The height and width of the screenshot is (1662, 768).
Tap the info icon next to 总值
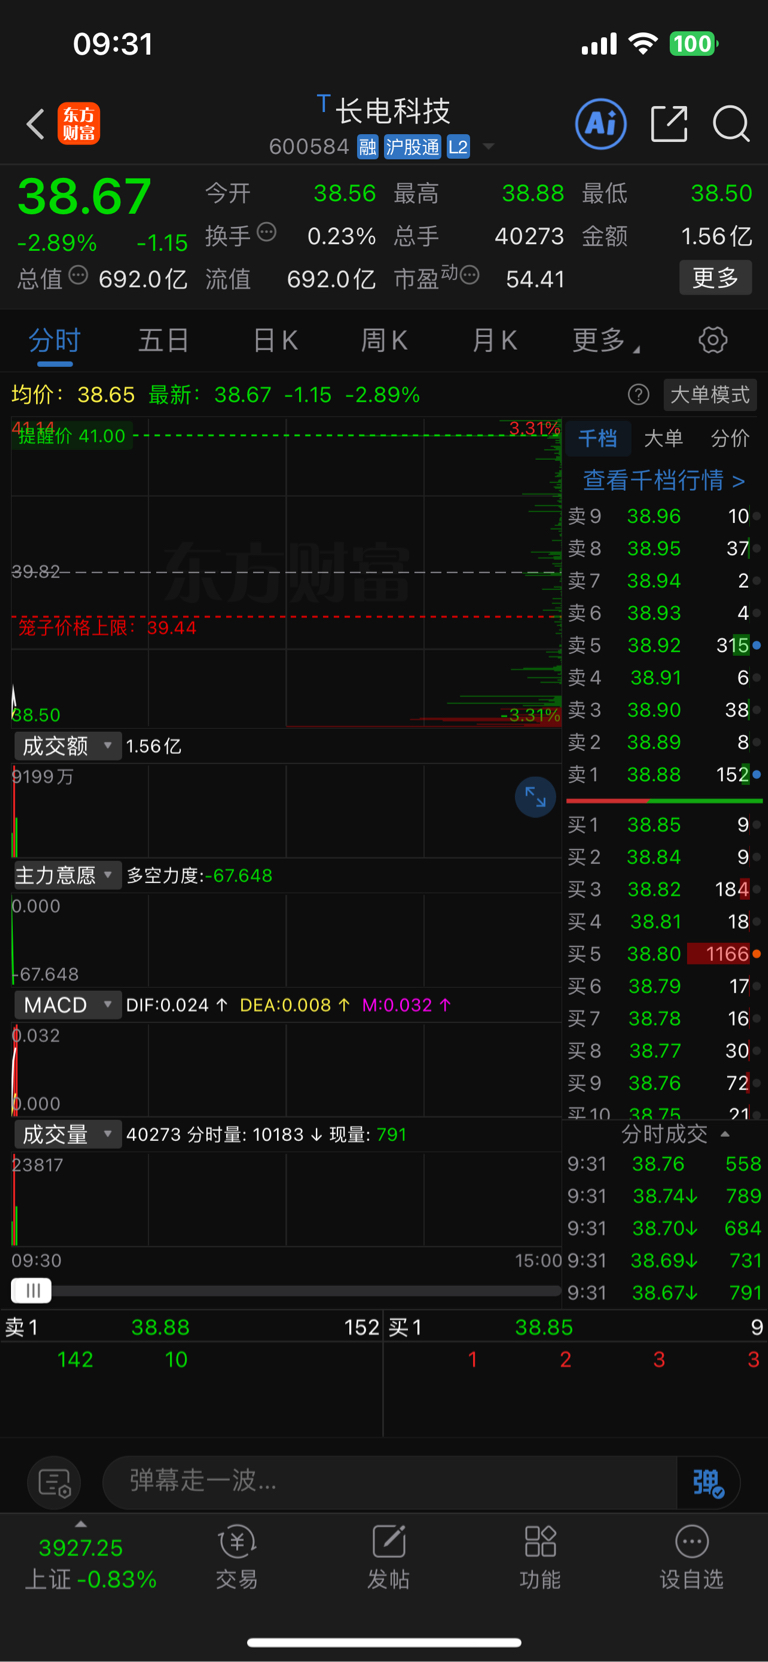coord(78,275)
